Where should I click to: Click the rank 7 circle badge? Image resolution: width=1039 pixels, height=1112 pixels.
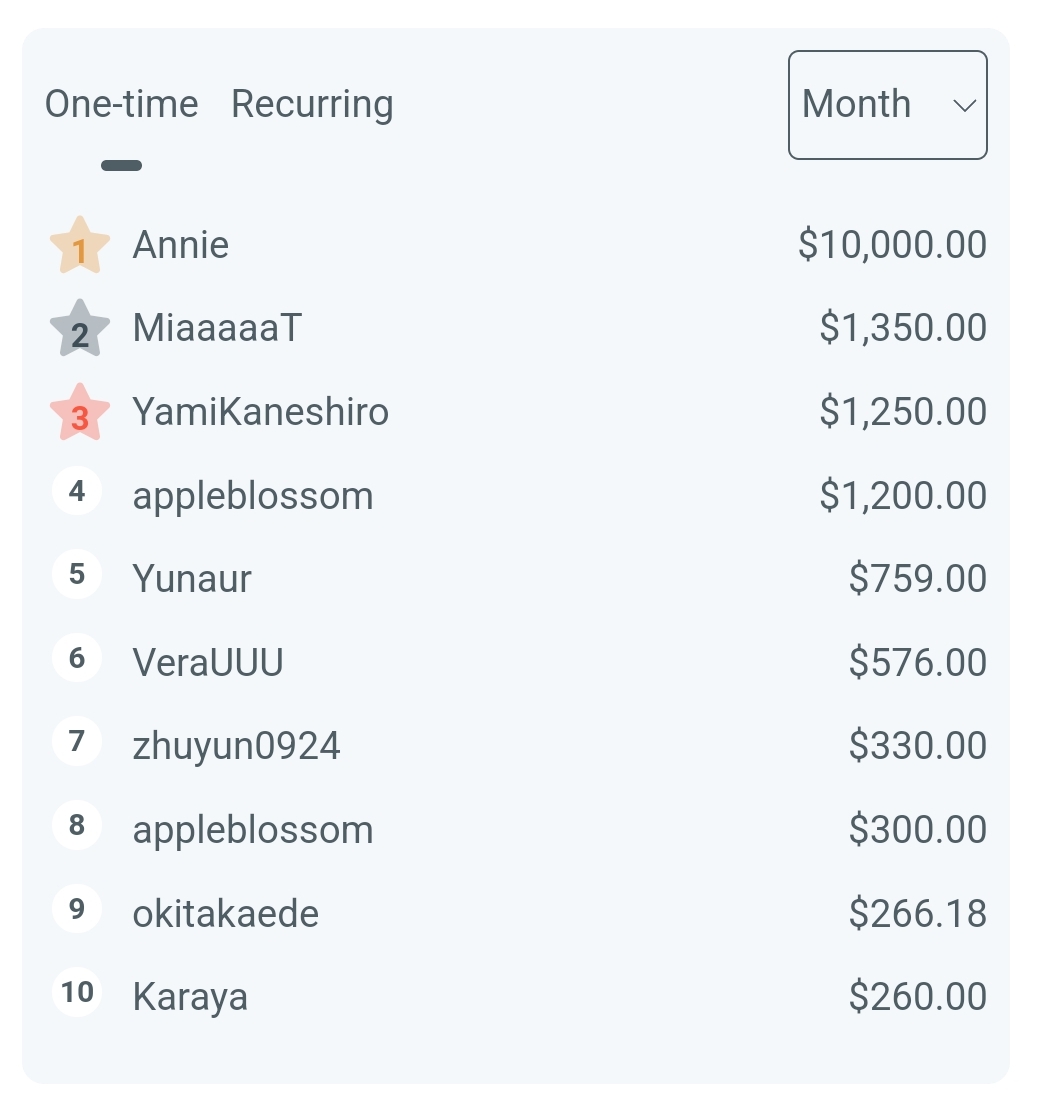77,742
